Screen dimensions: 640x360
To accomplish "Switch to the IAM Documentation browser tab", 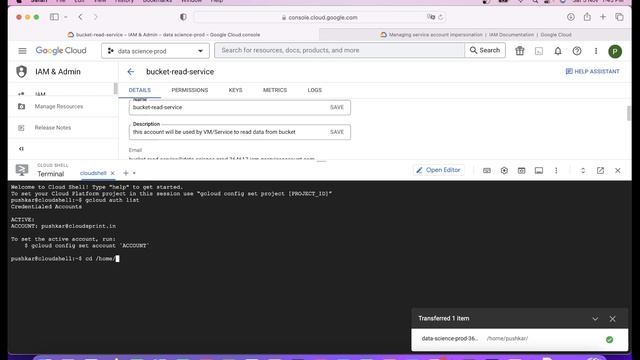I will coord(476,35).
